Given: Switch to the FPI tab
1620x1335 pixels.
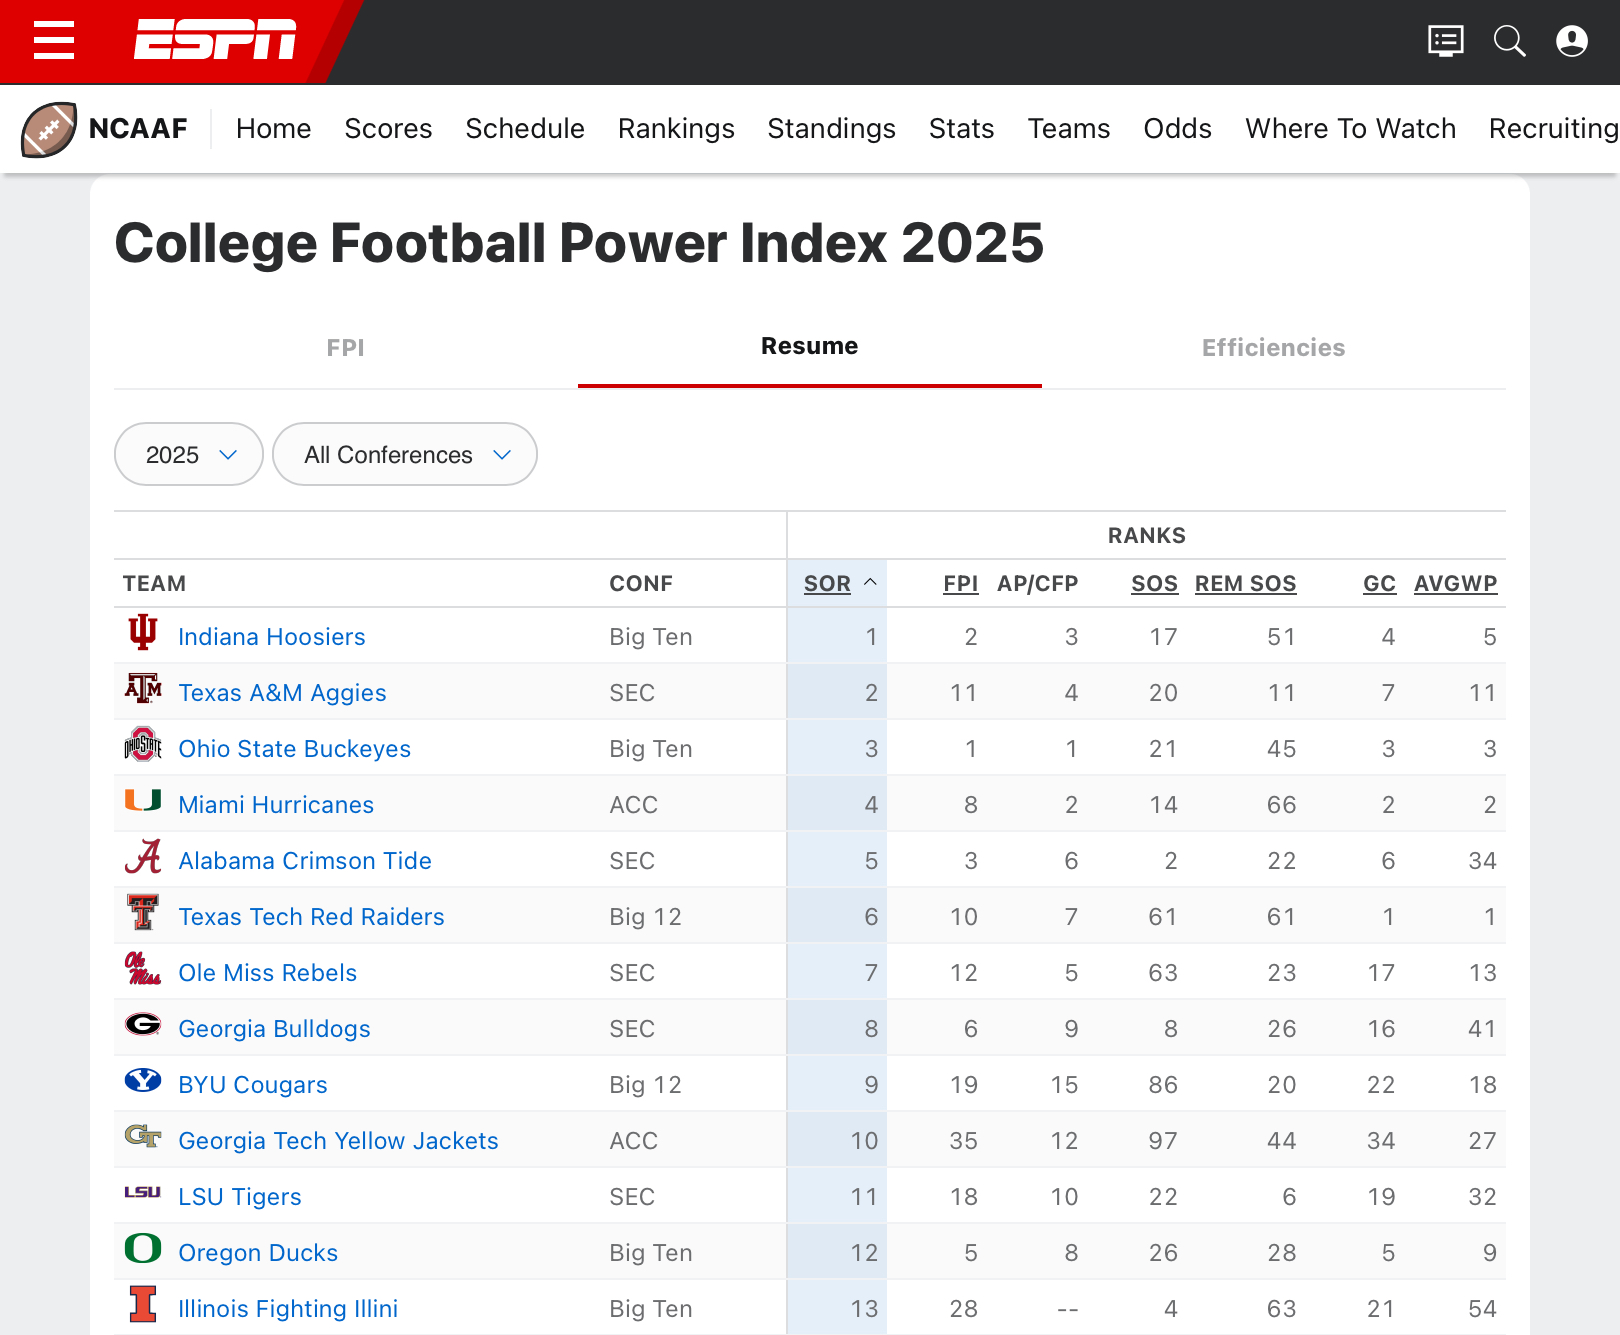Looking at the screenshot, I should coord(345,348).
